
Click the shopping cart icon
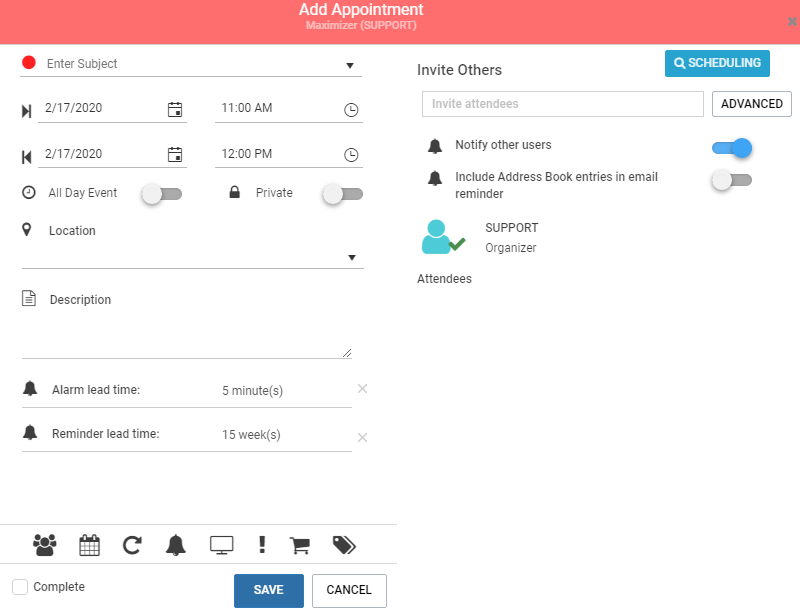[300, 545]
